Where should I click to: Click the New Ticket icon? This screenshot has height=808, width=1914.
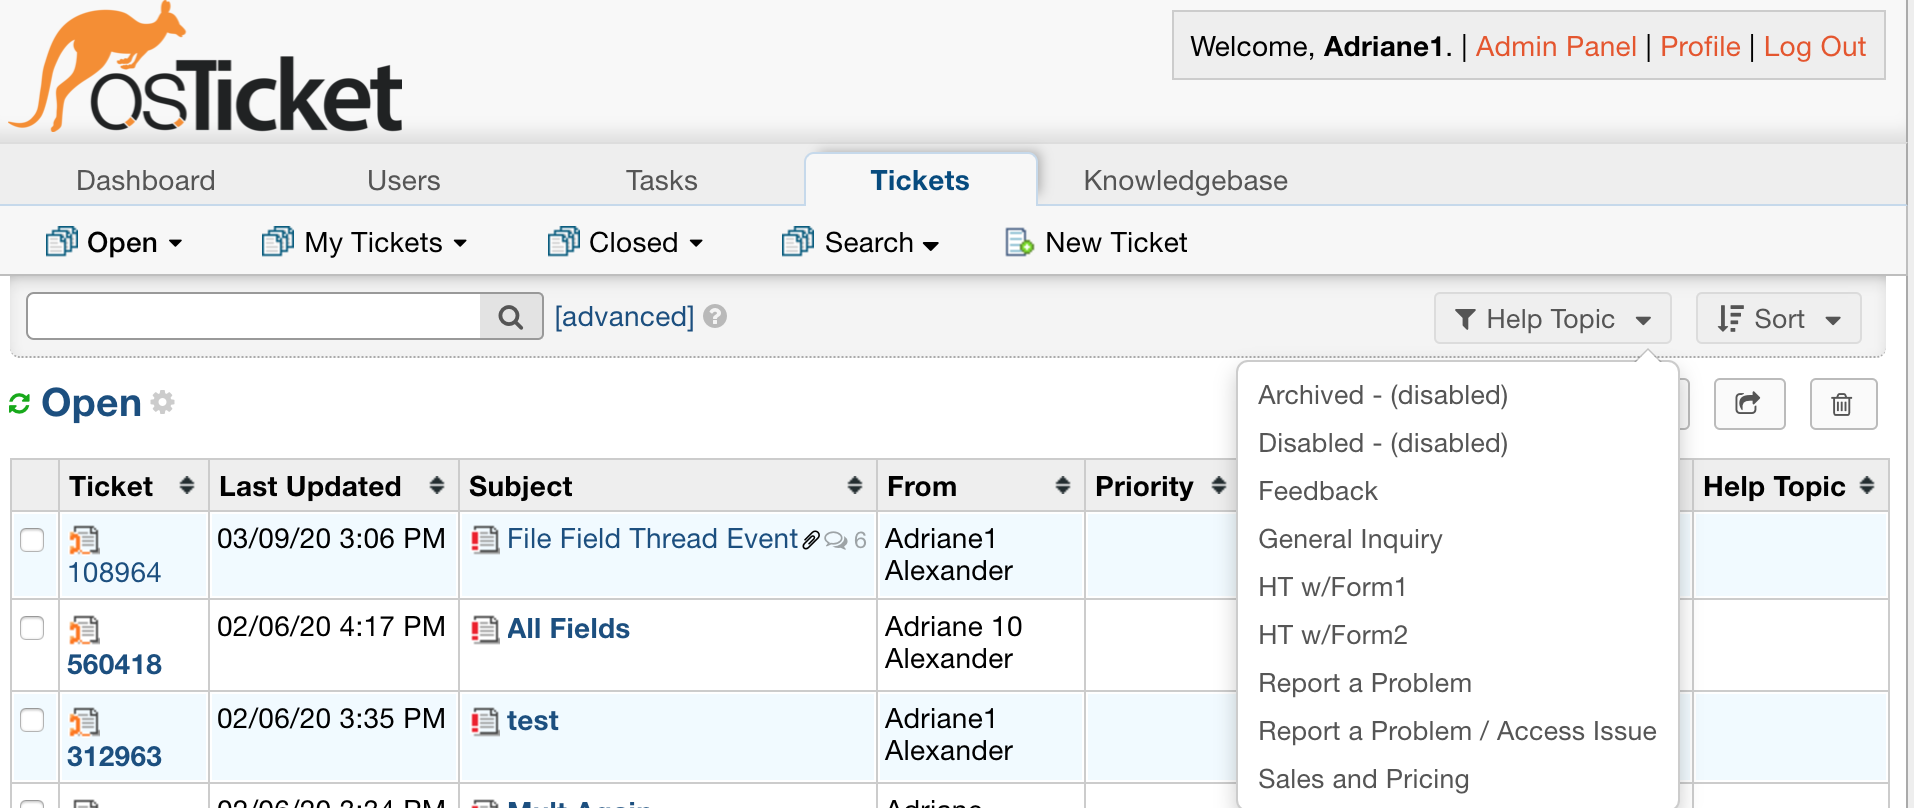[x=1019, y=242]
